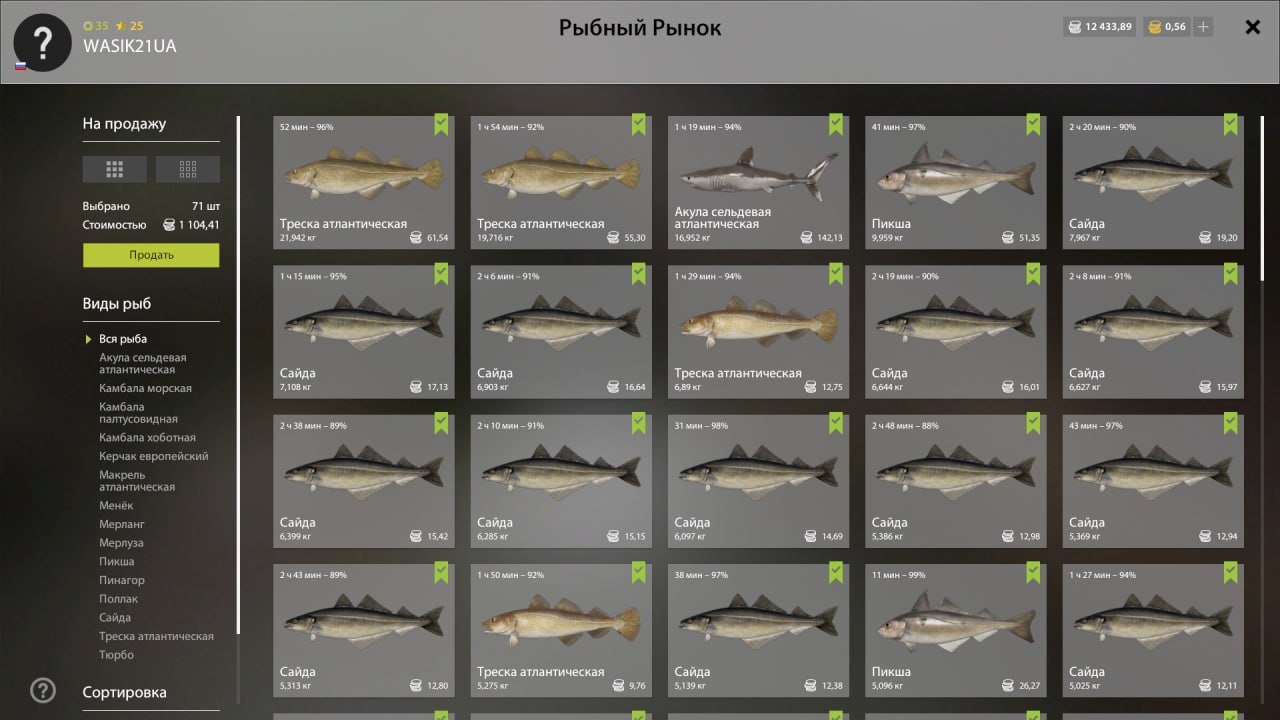Screen dimensions: 1280x720
Task: Filter fish list by Пикша
Action: tap(116, 562)
